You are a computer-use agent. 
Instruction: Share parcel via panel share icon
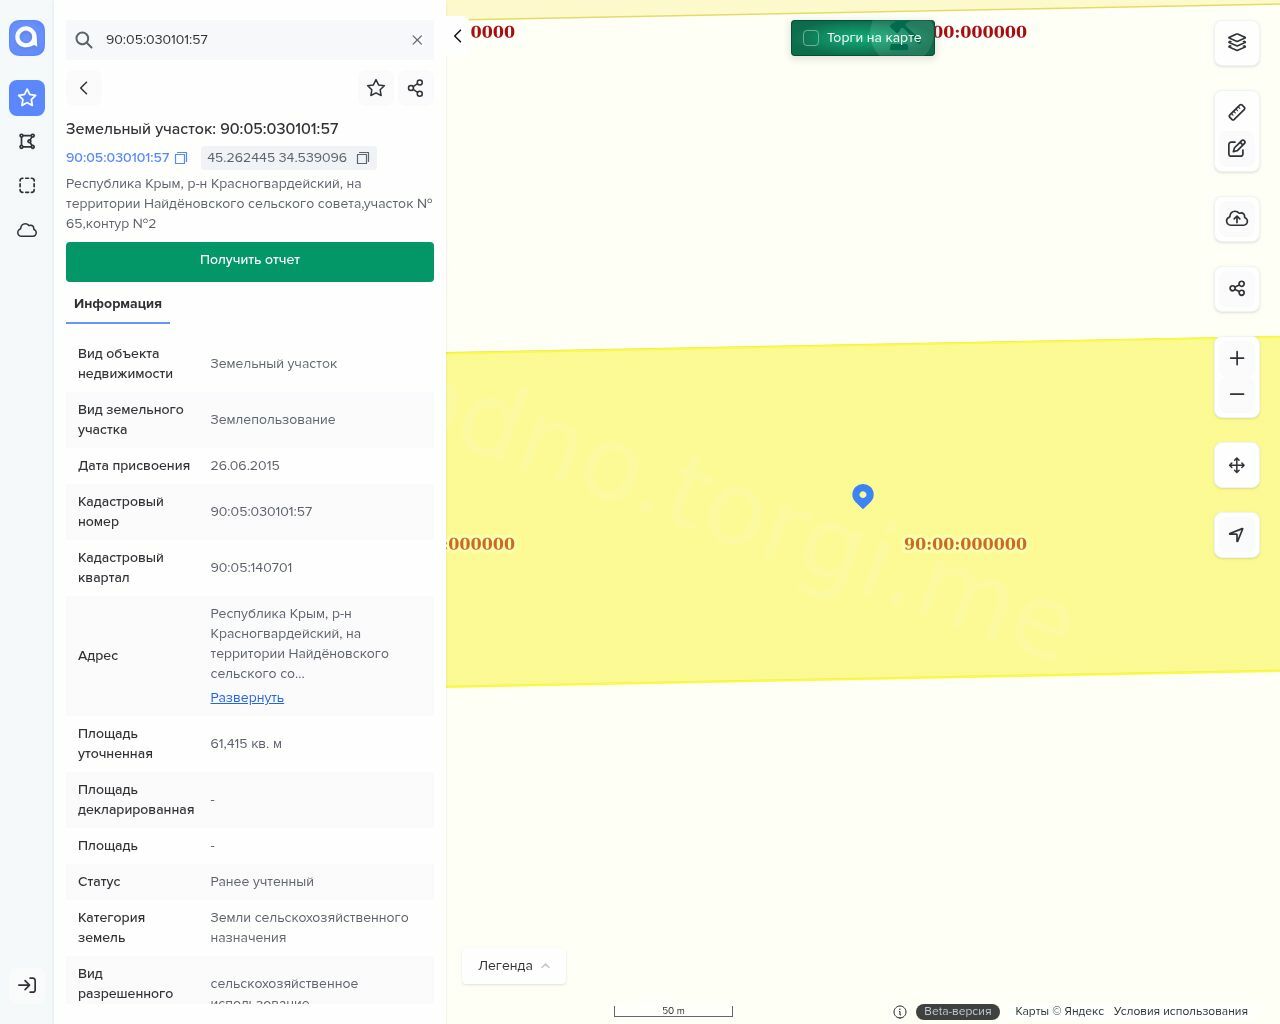(416, 88)
